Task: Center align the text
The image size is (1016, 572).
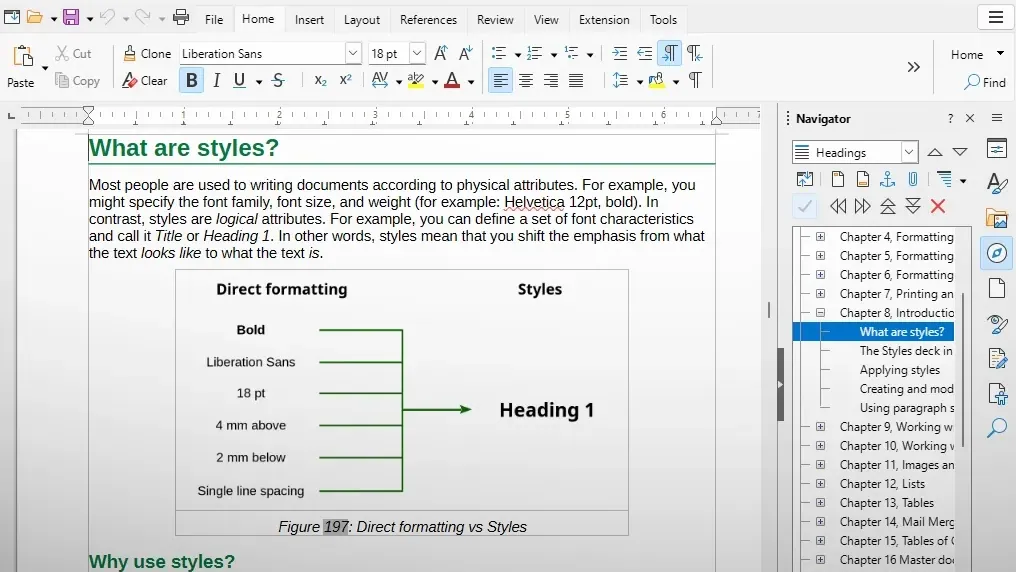Action: click(525, 80)
